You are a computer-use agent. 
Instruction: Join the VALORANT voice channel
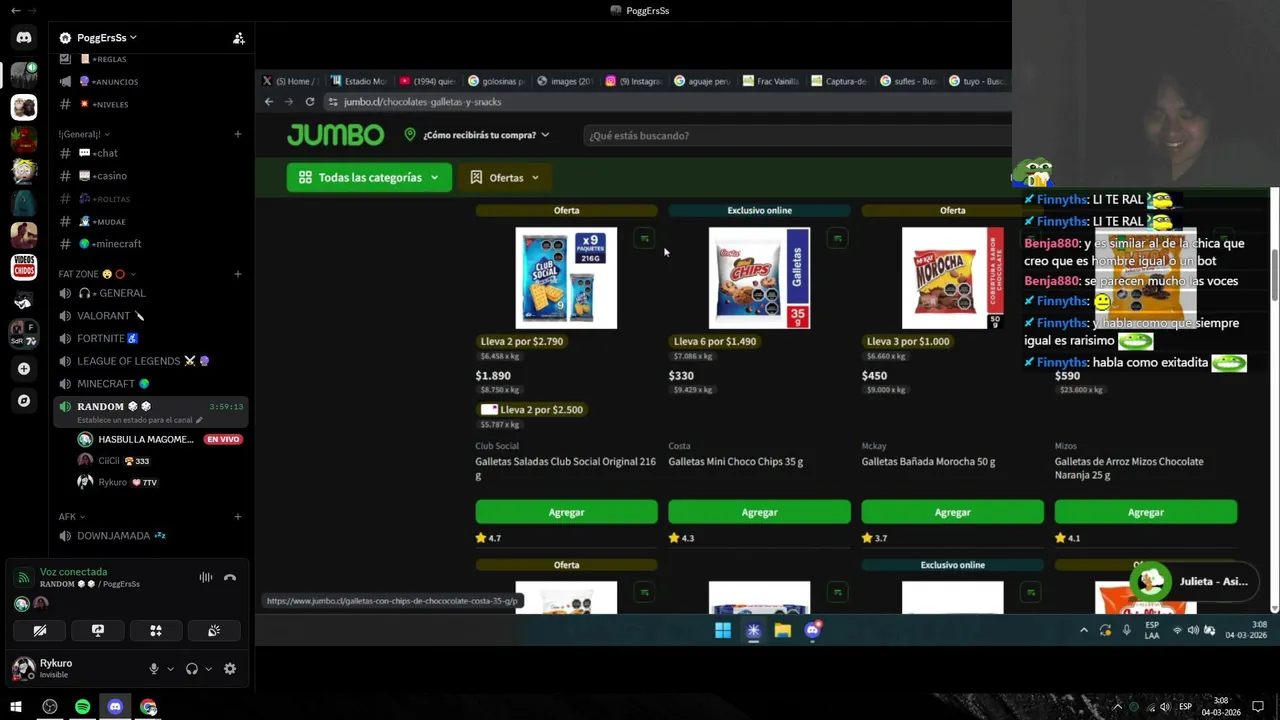(x=150, y=316)
